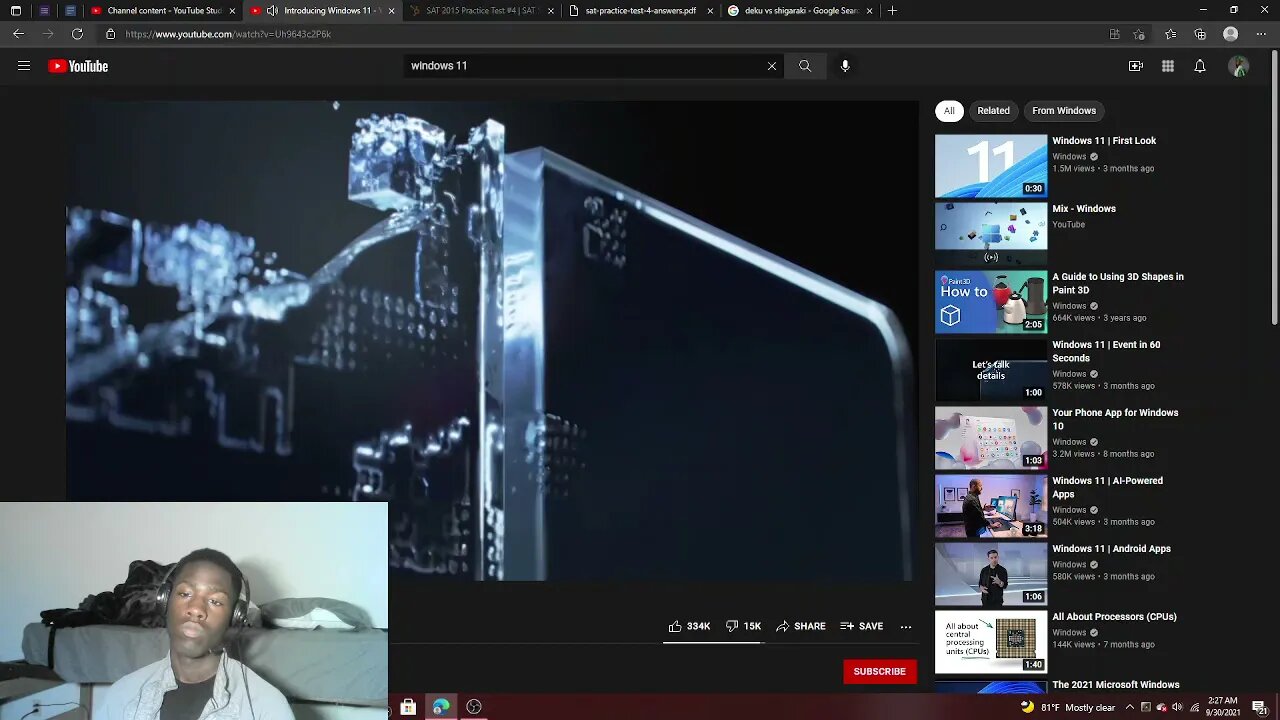Open All About Processors (CPUs) title

[1114, 617]
